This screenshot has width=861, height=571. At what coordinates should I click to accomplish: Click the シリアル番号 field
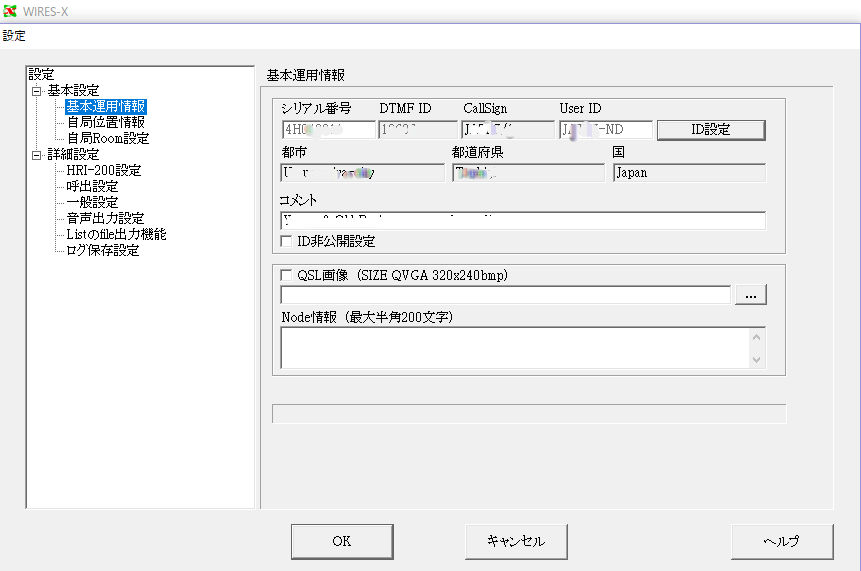(328, 130)
